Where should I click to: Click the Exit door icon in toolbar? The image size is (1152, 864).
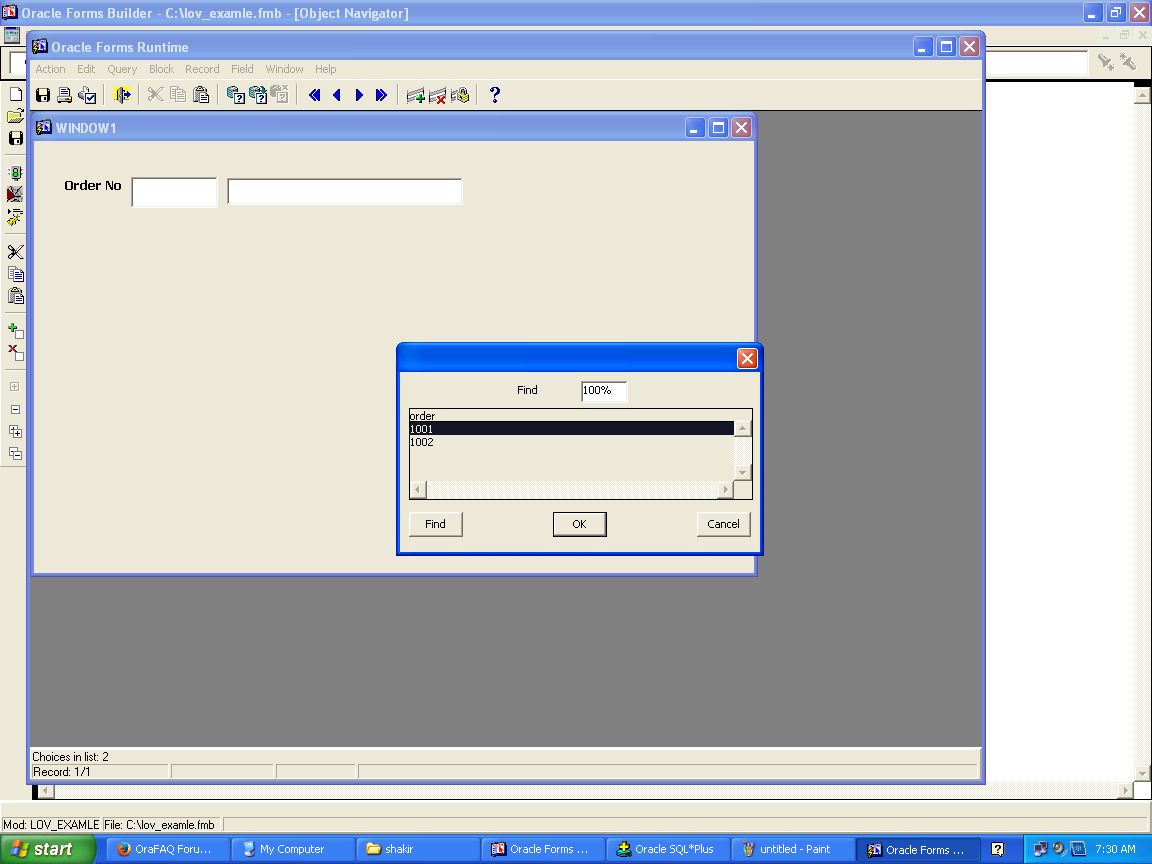point(123,95)
